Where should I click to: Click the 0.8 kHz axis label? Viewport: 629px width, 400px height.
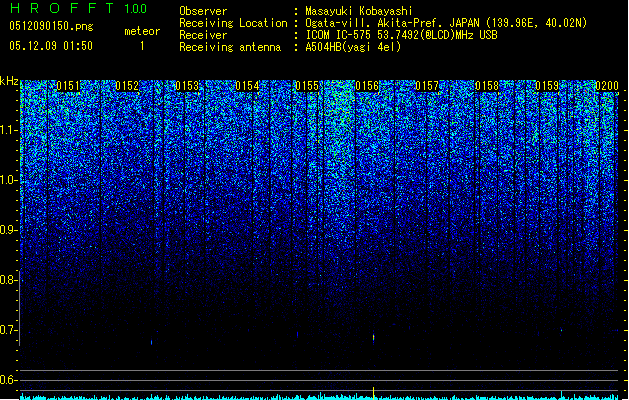click(9, 280)
